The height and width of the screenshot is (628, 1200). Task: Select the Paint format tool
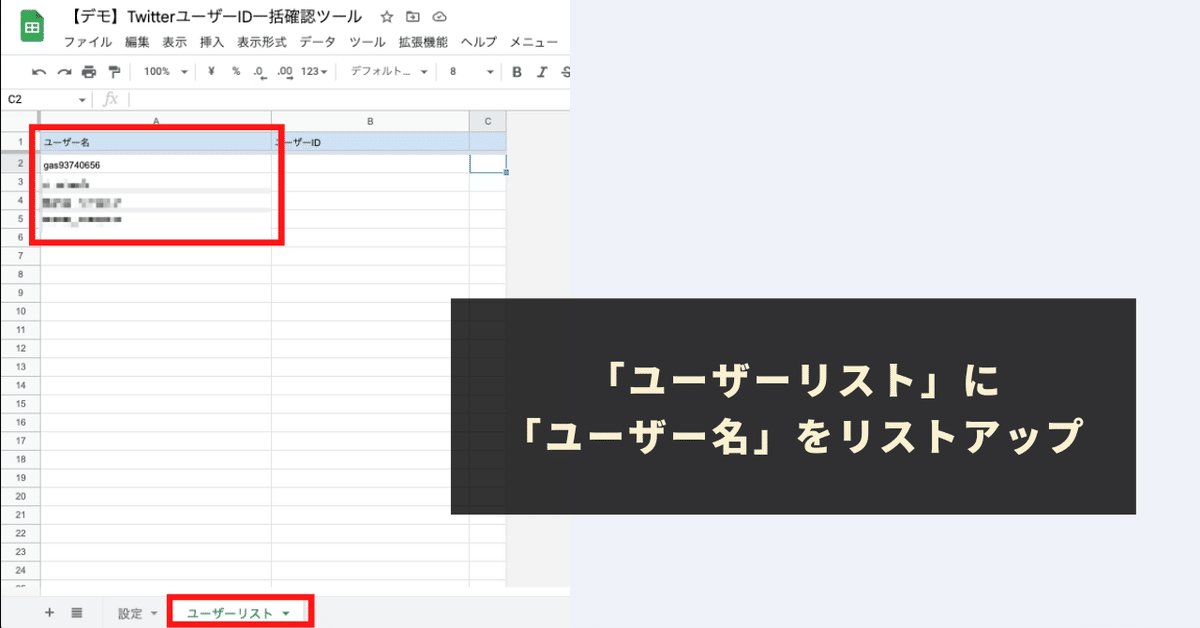pyautogui.click(x=112, y=71)
